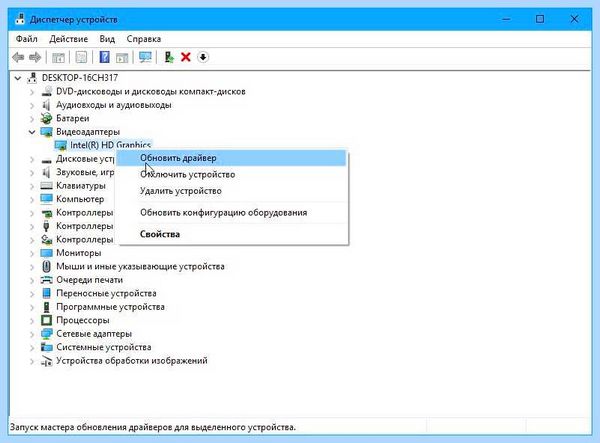Viewport: 600px width, 443px height.
Task: Click the software devices icon
Action: coord(47,307)
